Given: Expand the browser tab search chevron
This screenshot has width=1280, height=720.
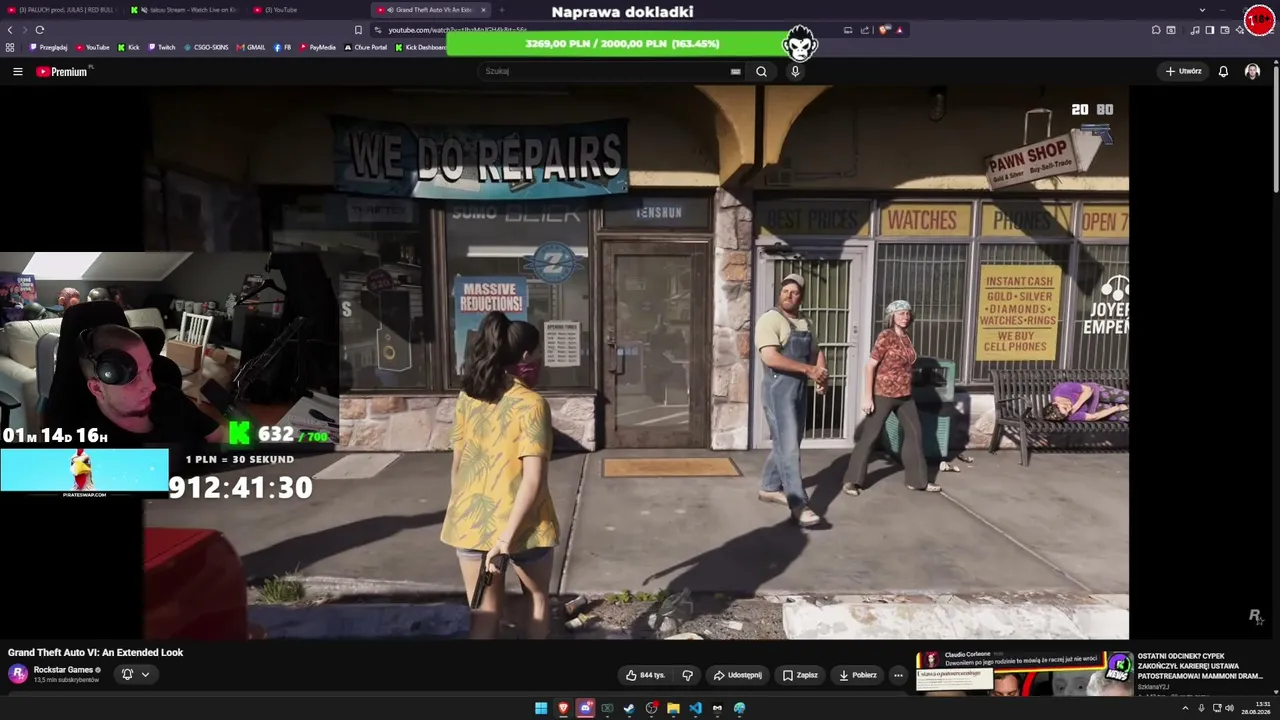Looking at the screenshot, I should 1202,10.
